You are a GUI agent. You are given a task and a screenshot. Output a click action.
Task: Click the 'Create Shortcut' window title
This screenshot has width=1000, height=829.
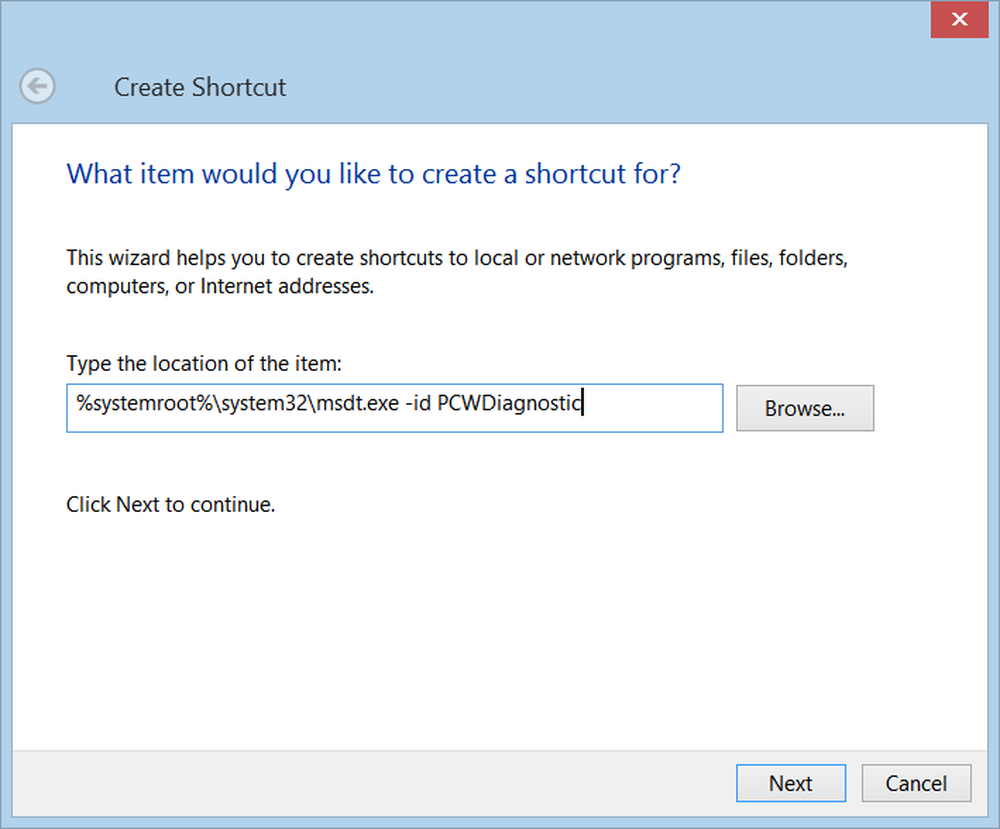[x=200, y=87]
